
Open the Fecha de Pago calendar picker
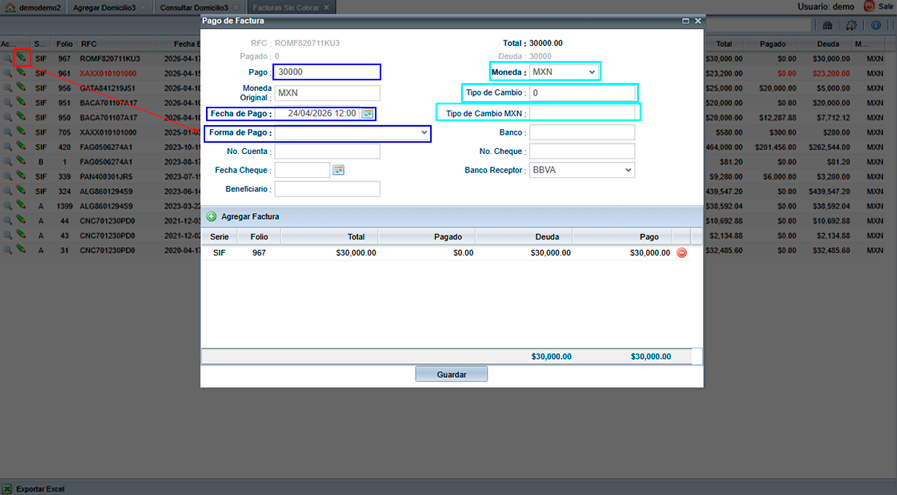coord(367,114)
